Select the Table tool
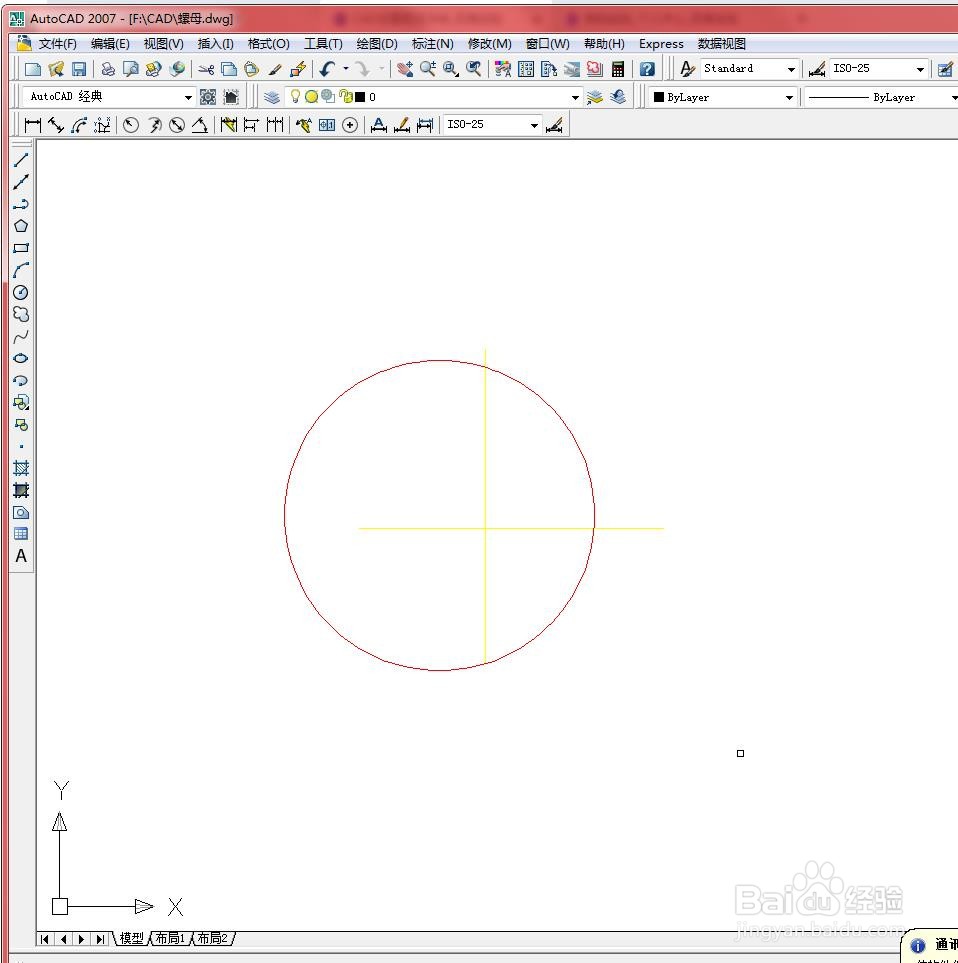Image resolution: width=958 pixels, height=963 pixels. (x=21, y=534)
